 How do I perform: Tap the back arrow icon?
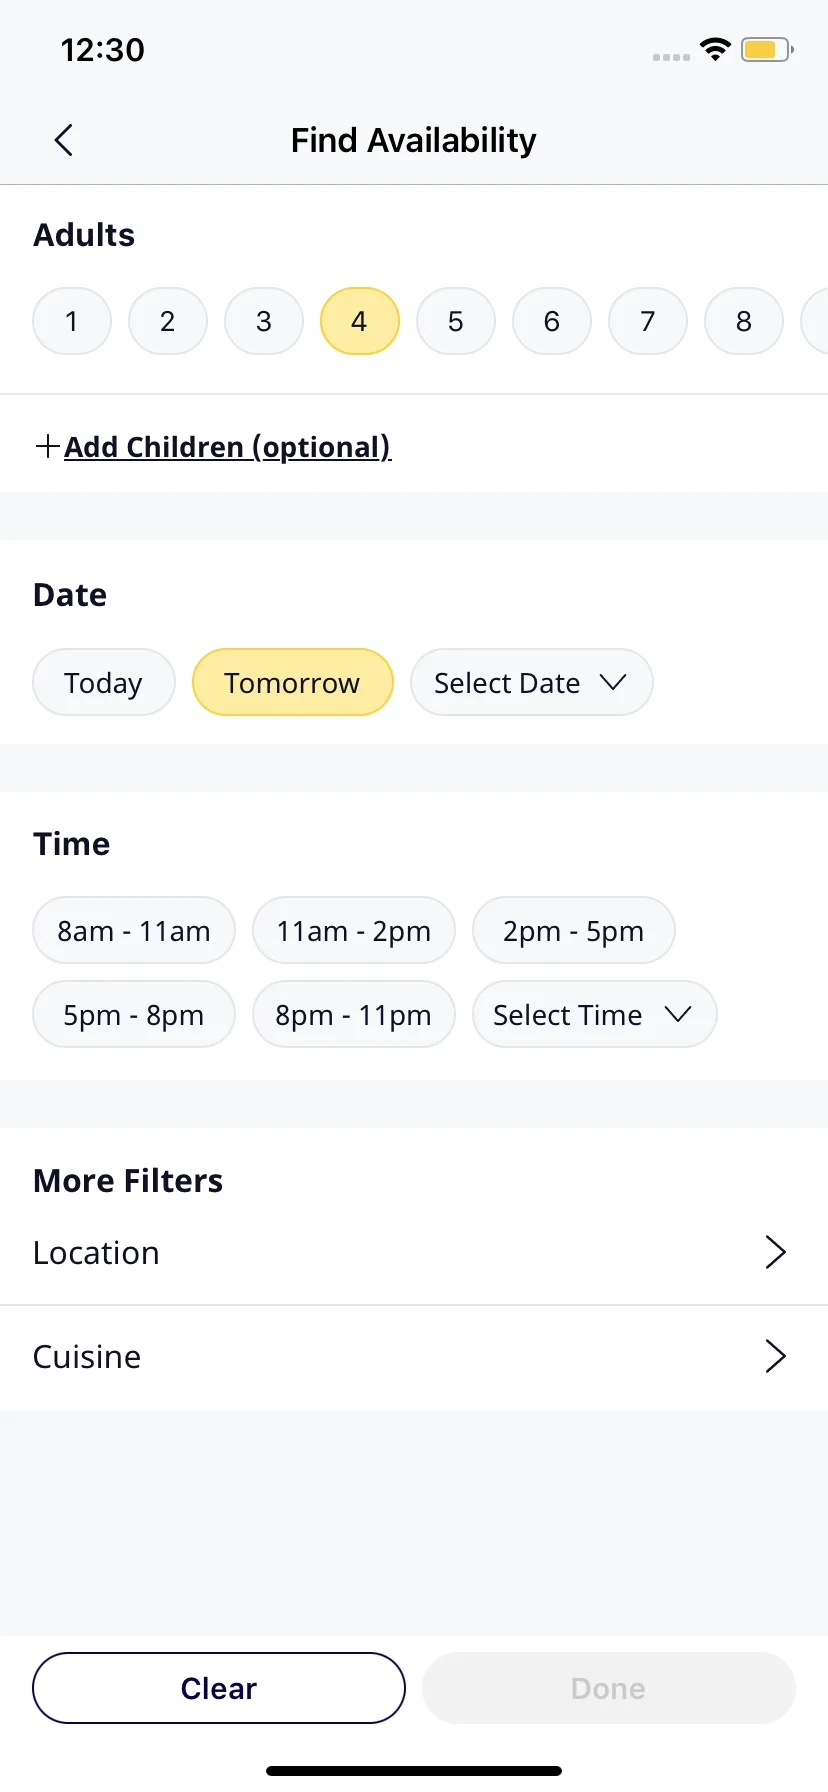(x=64, y=140)
